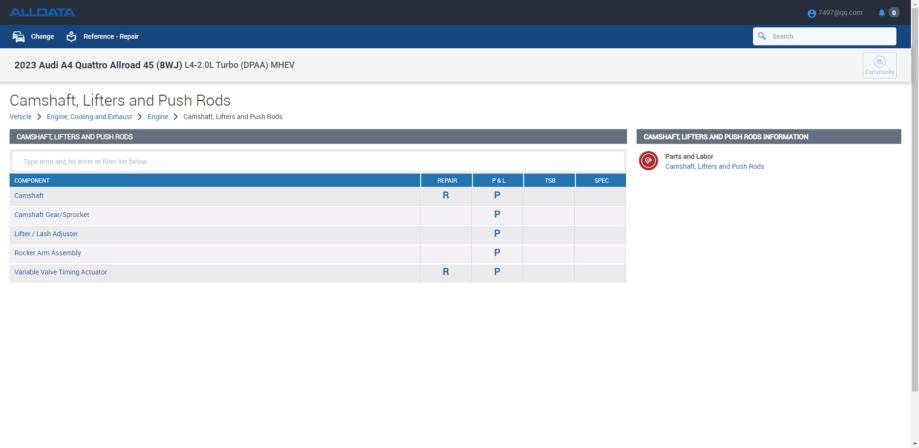This screenshot has width=919, height=448.
Task: Open the Variable Valve Timing Actuator link
Action: [x=60, y=272]
